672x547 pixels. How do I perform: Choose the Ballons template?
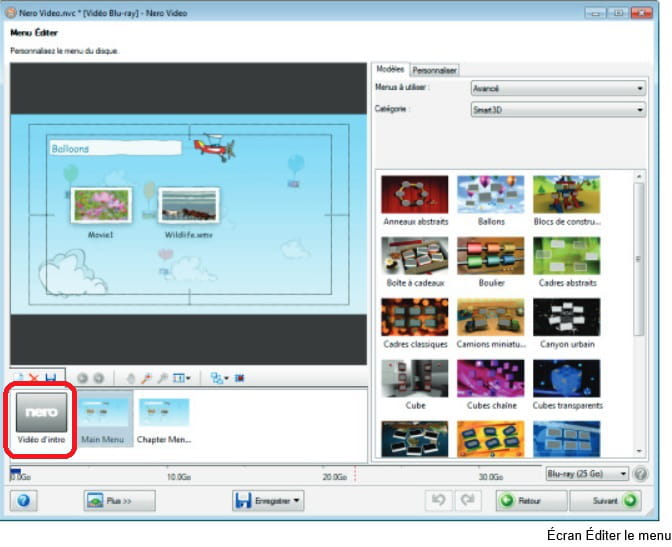pyautogui.click(x=491, y=200)
